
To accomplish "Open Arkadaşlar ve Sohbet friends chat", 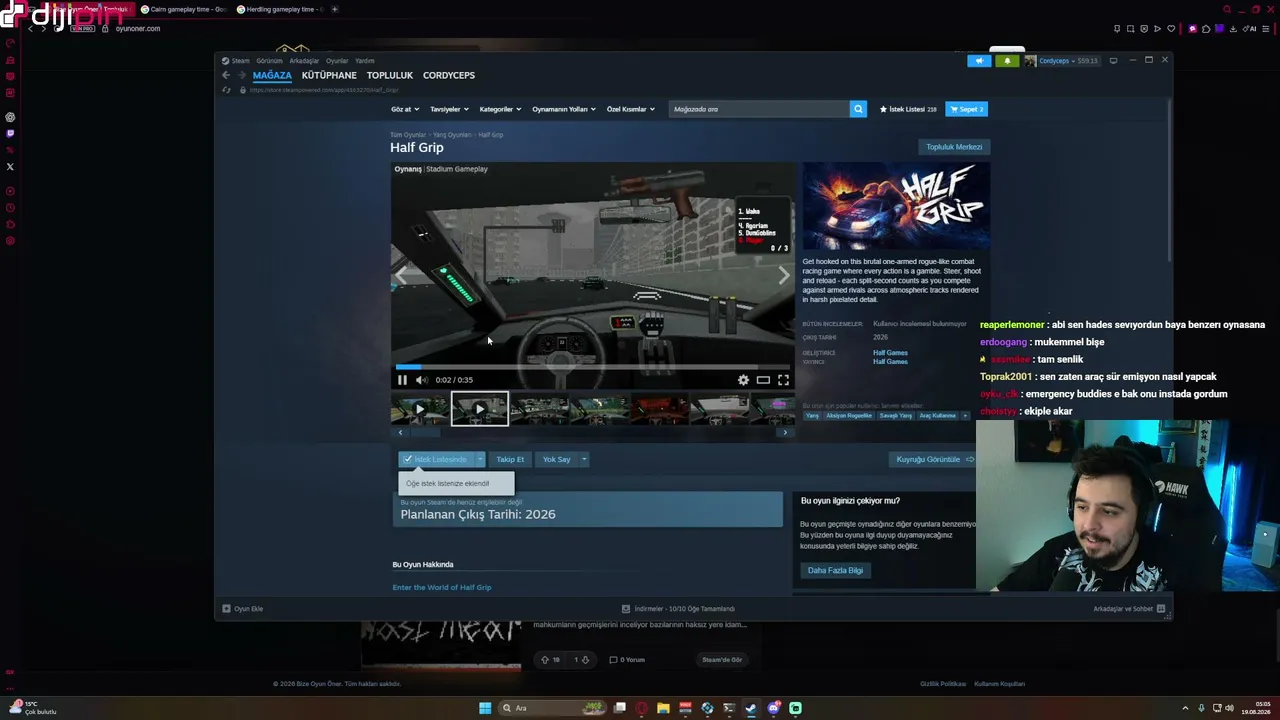I will (1129, 609).
